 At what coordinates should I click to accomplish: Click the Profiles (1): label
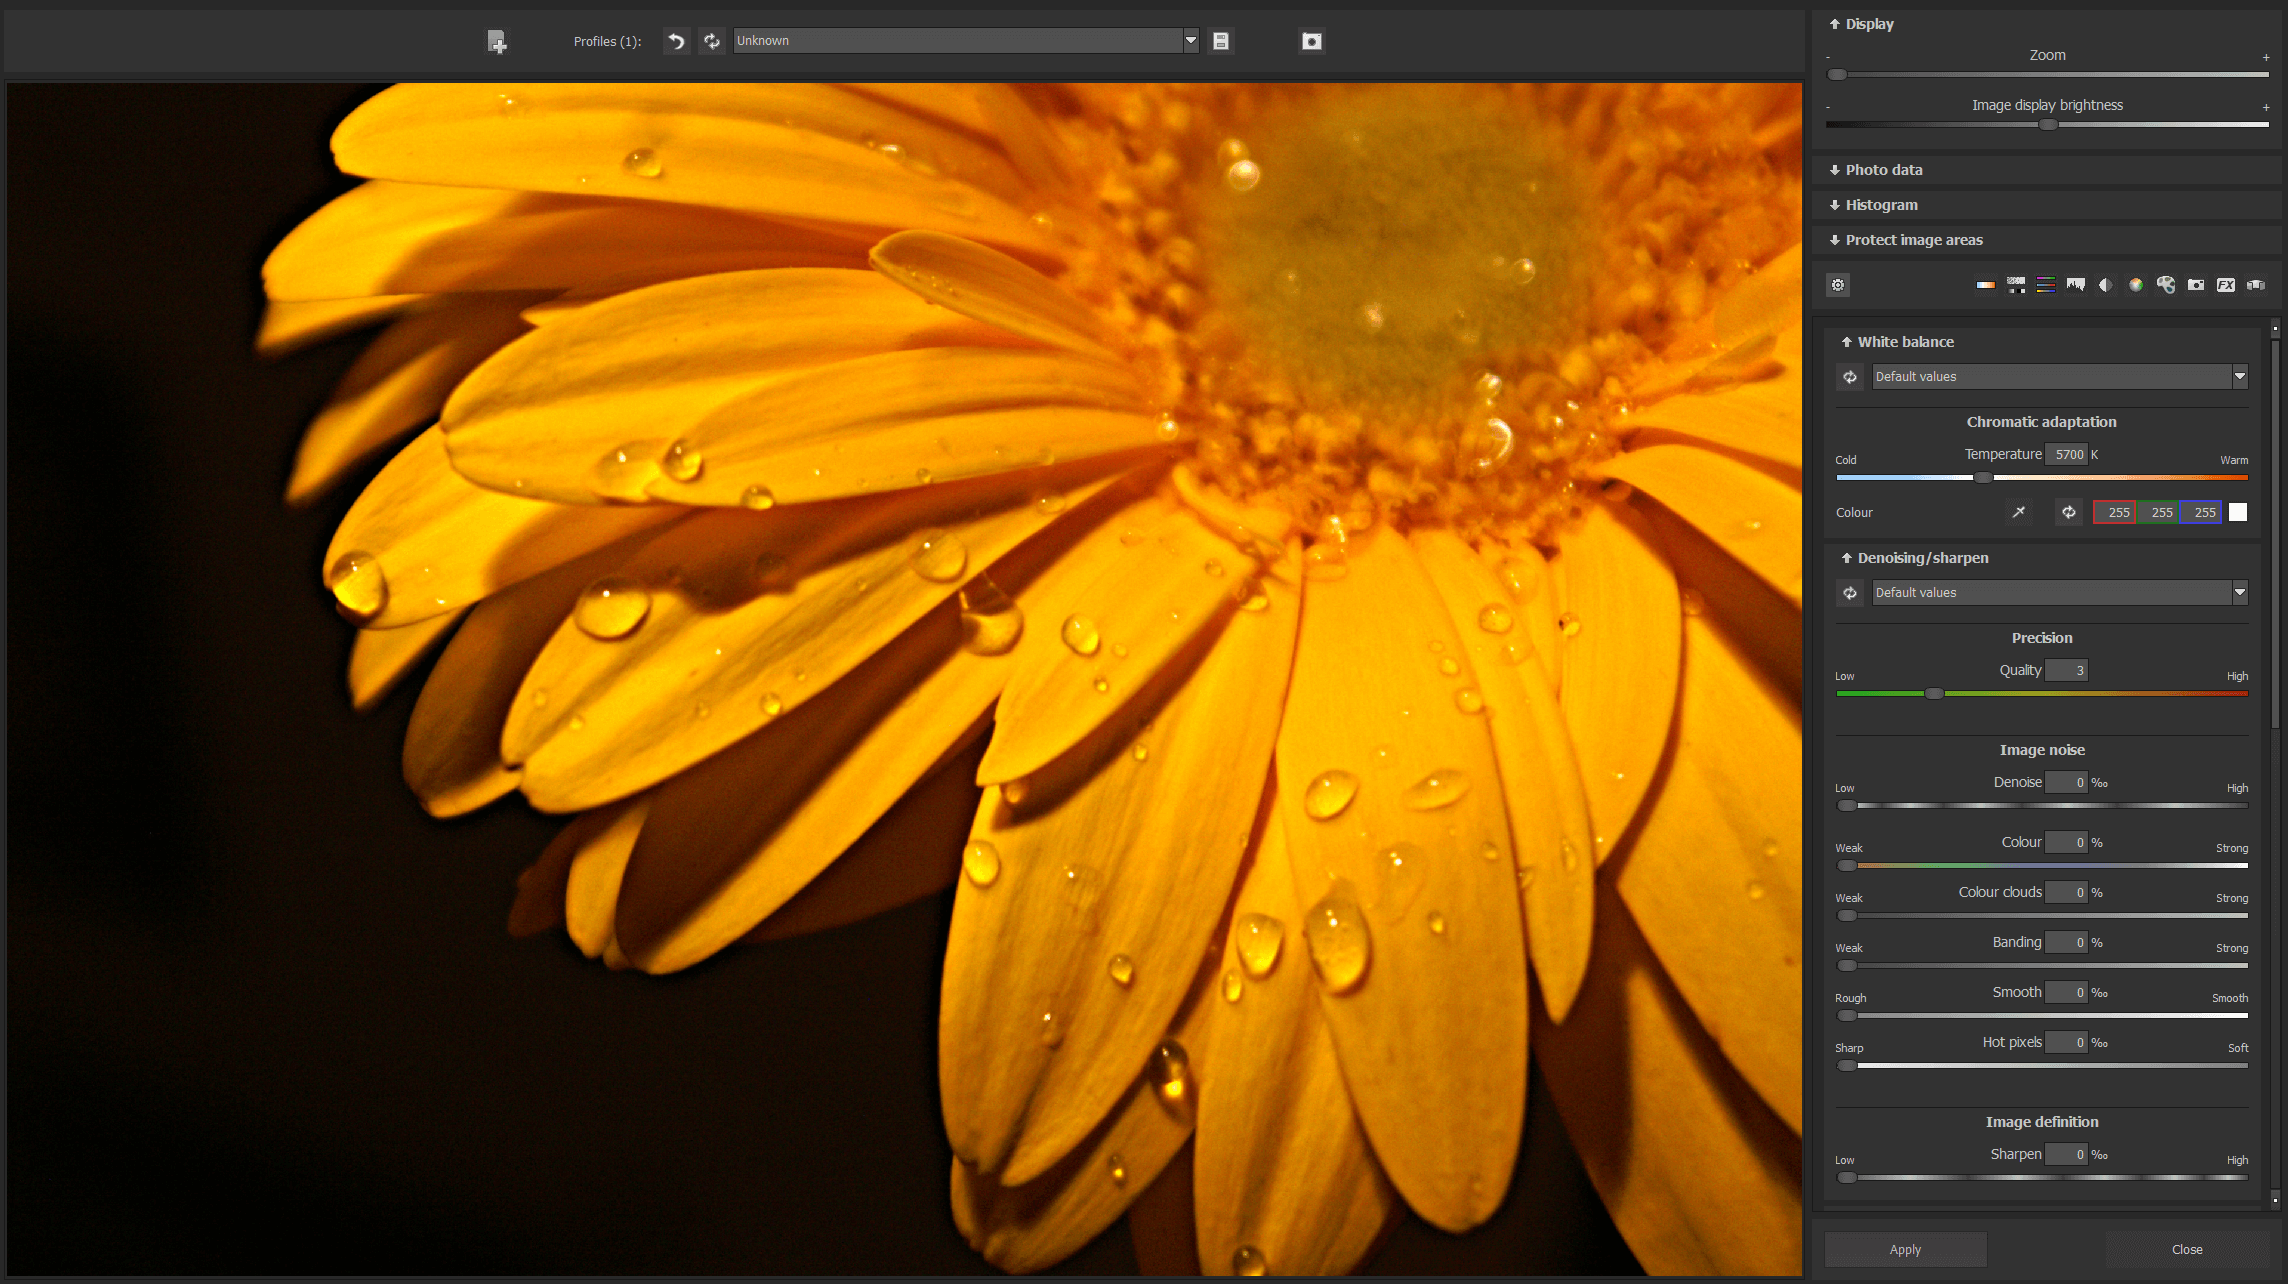(607, 41)
